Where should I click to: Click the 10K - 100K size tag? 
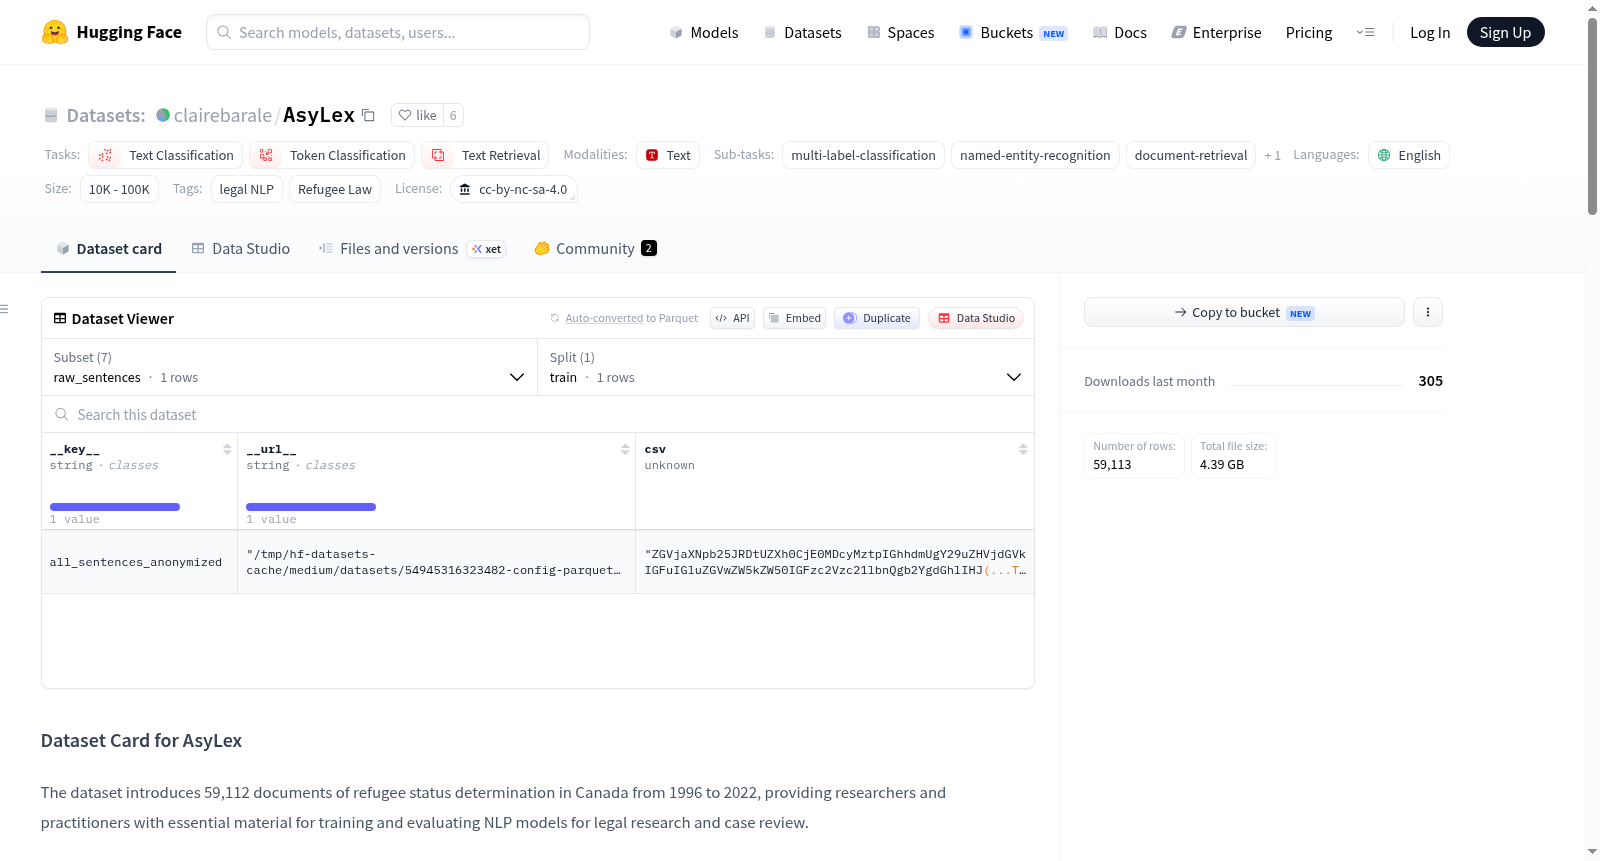[119, 189]
